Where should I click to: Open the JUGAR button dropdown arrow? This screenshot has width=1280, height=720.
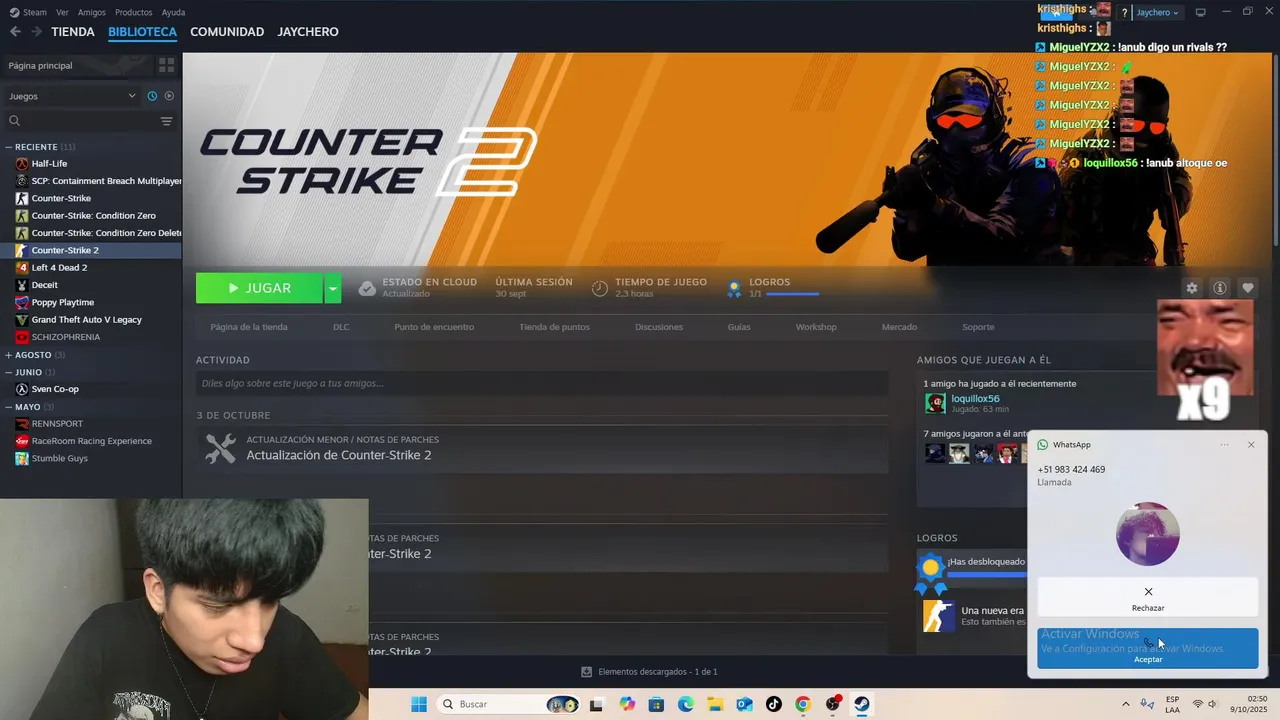coord(333,288)
